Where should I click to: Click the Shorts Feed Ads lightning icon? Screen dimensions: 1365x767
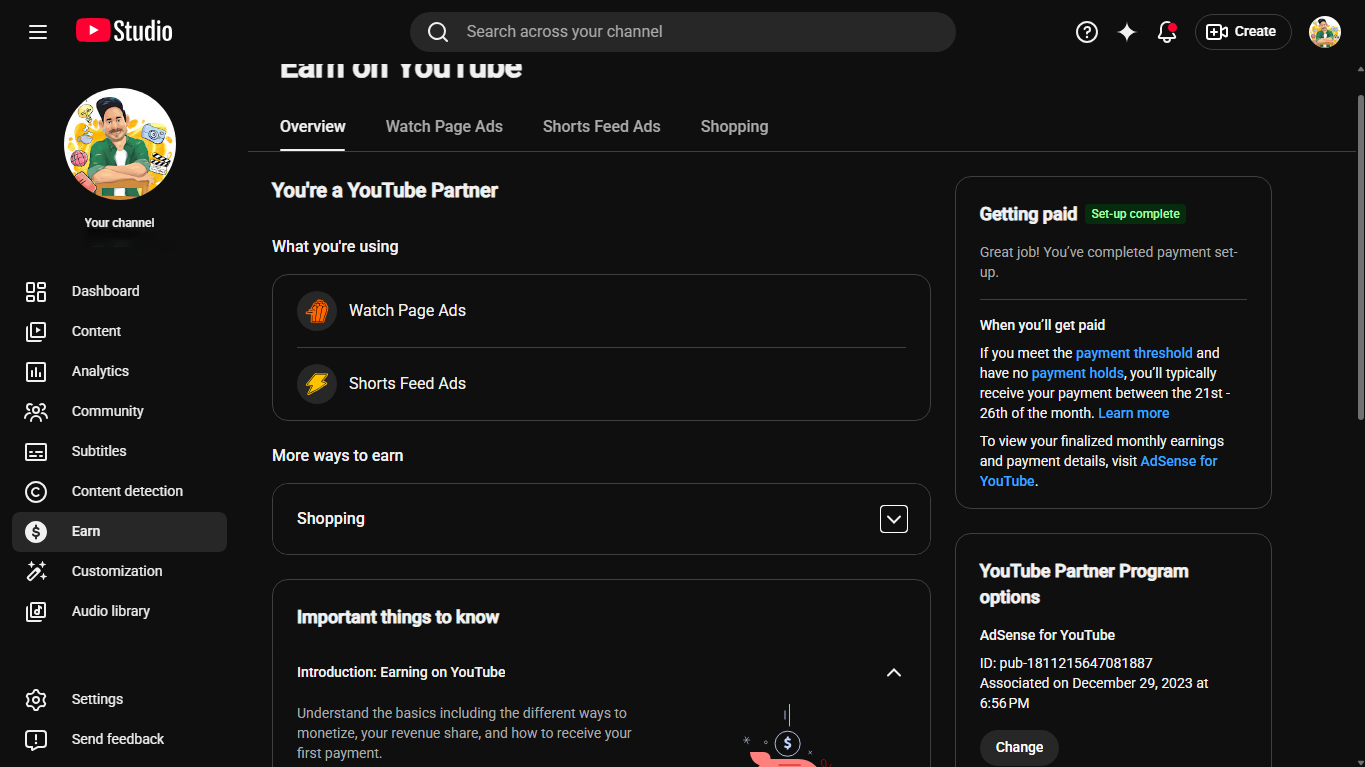pyautogui.click(x=317, y=383)
